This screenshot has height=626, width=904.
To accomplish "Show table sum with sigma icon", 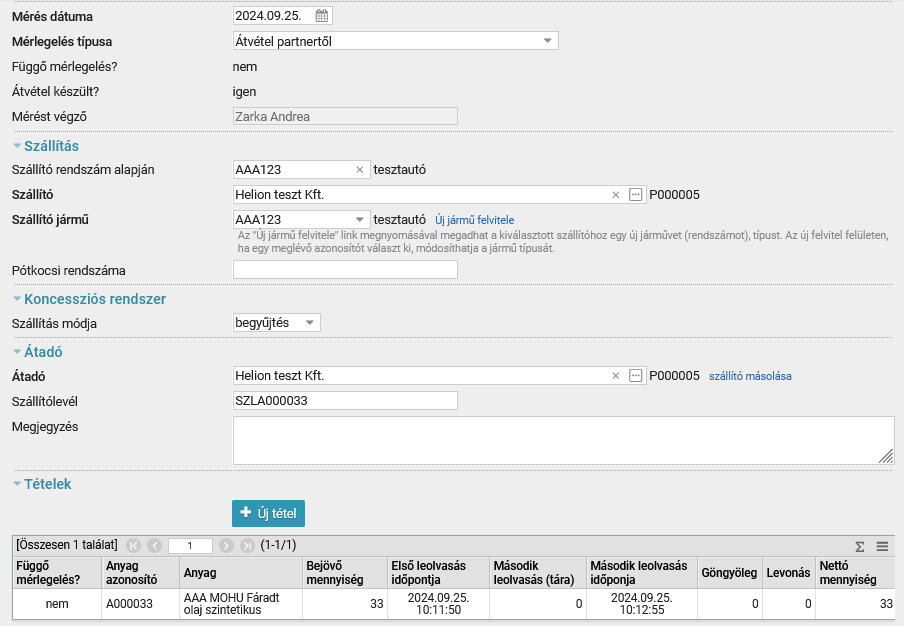I will [x=860, y=546].
